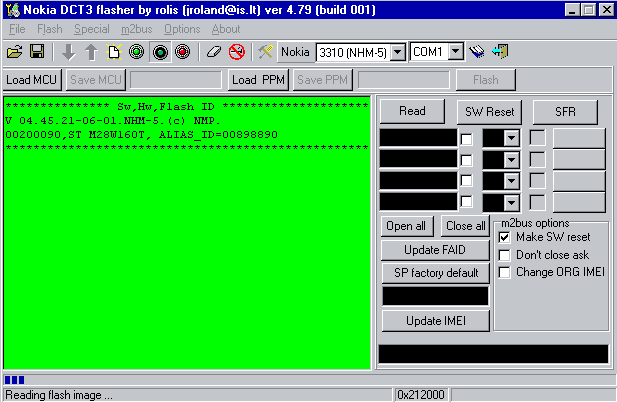Viewport: 617px width, 402px height.
Task: Open the About menu
Action: pyautogui.click(x=226, y=29)
